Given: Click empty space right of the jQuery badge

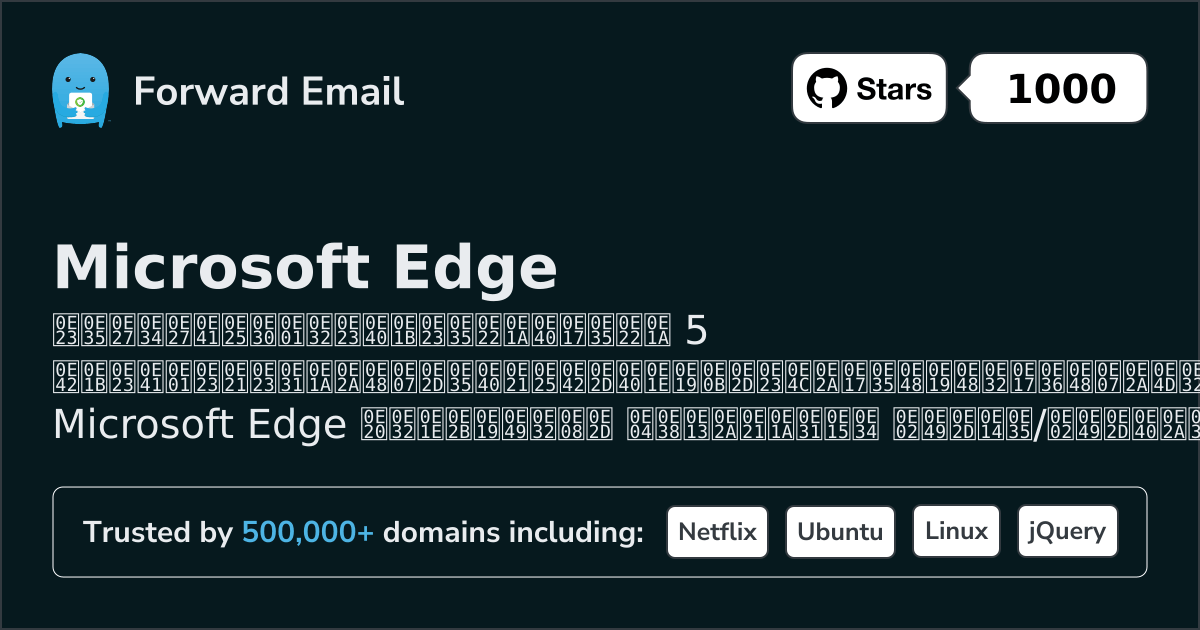Looking at the screenshot, I should pyautogui.click(x=1132, y=531).
